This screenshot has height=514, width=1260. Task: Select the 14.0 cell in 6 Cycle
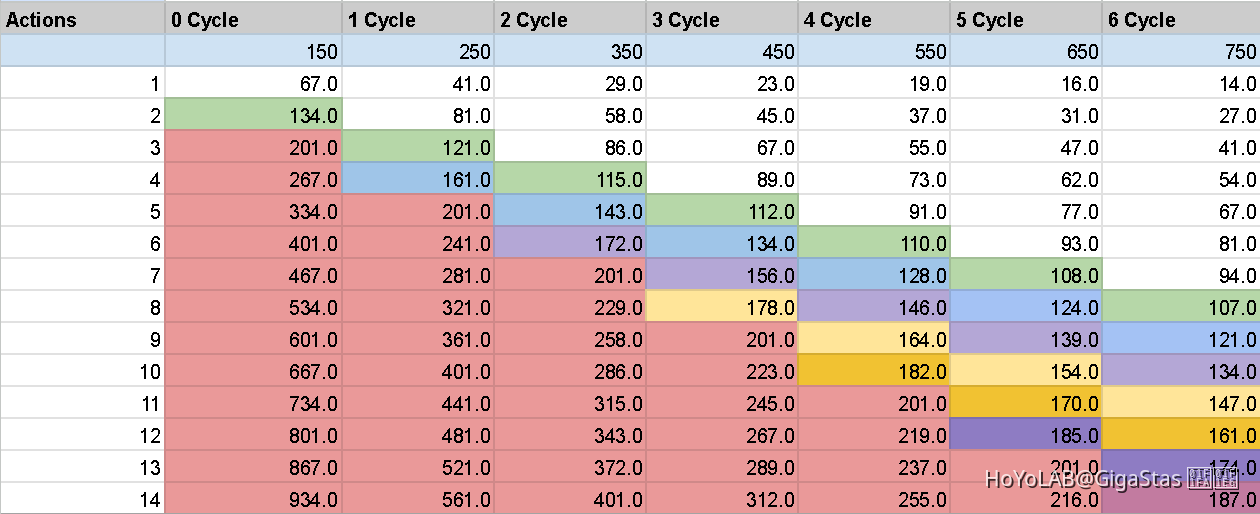coord(1180,84)
